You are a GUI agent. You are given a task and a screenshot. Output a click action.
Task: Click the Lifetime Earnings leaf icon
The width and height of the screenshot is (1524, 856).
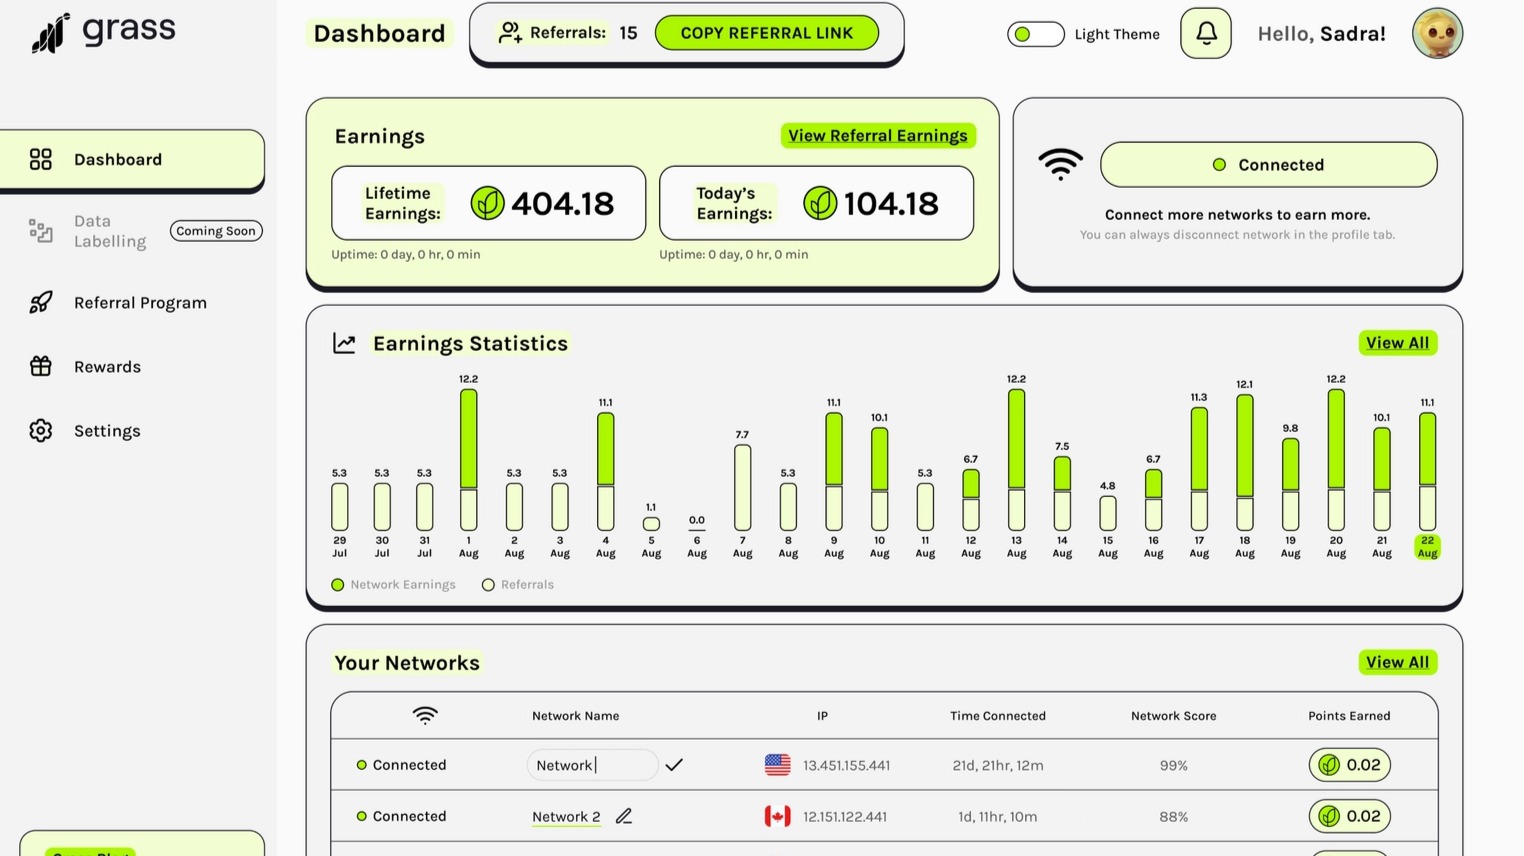coord(487,203)
